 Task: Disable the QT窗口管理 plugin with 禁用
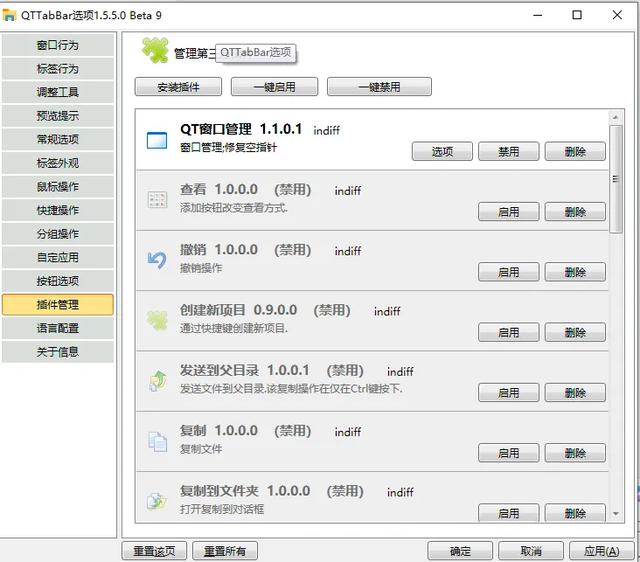(509, 152)
